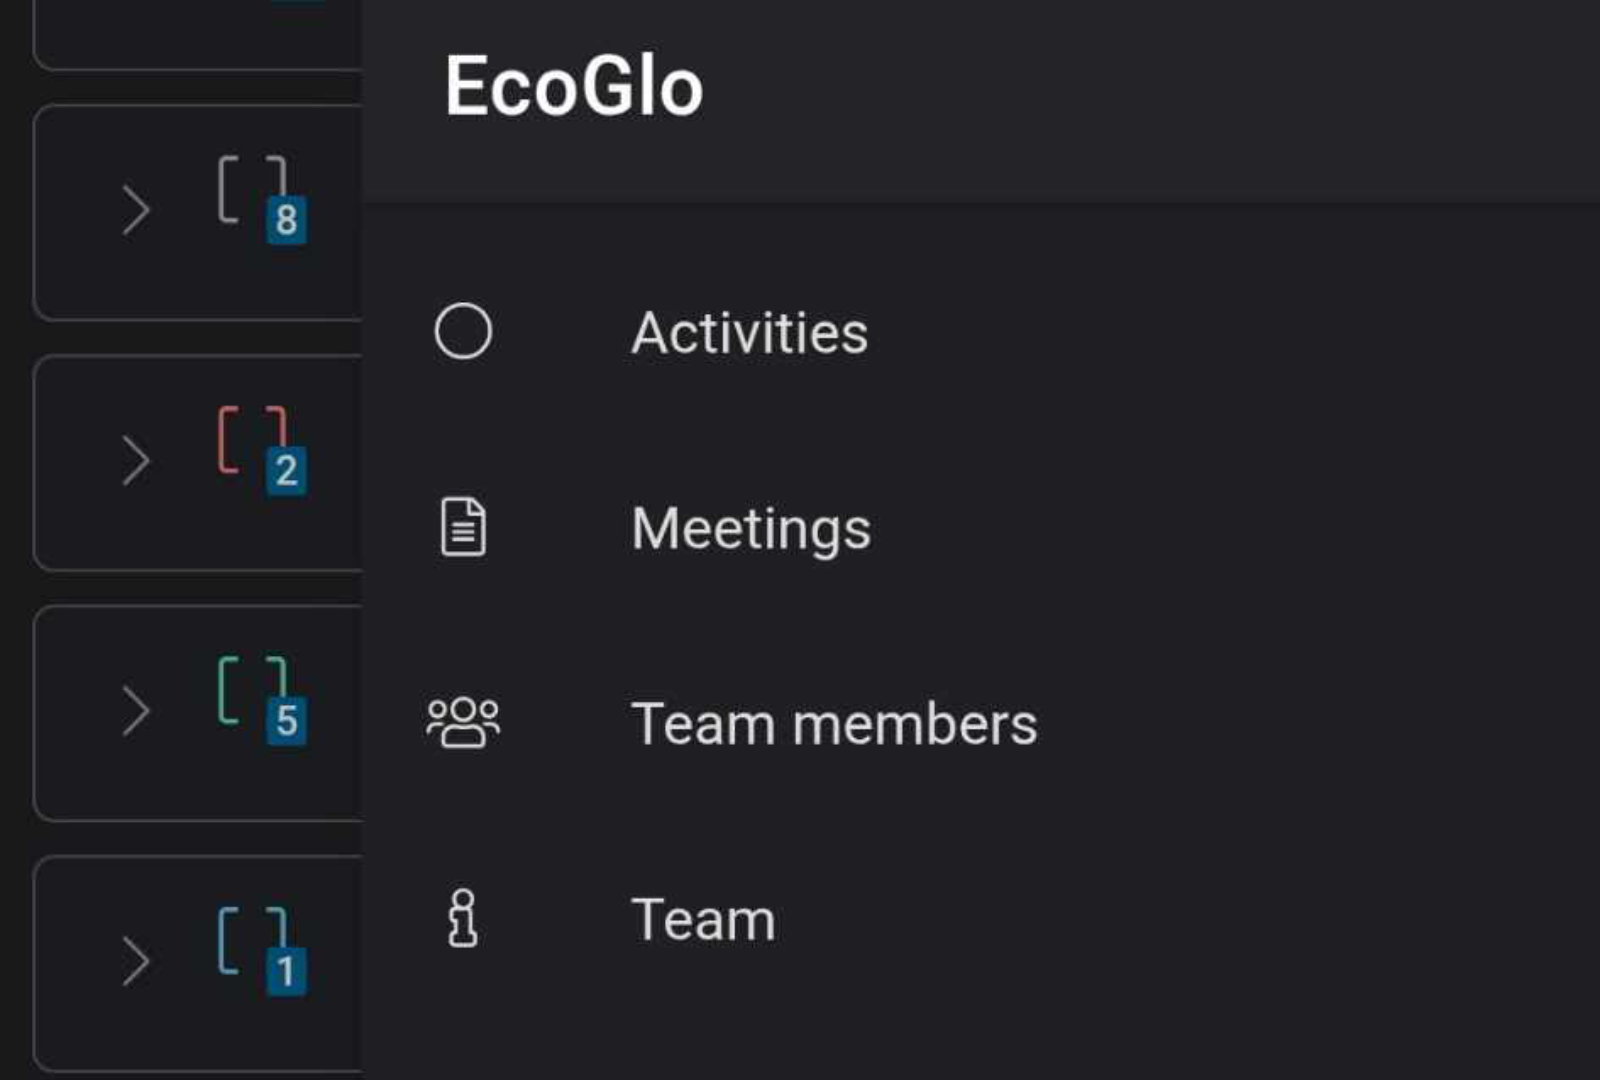The image size is (1600, 1080).
Task: Expand the row with badge 1
Action: (136, 962)
